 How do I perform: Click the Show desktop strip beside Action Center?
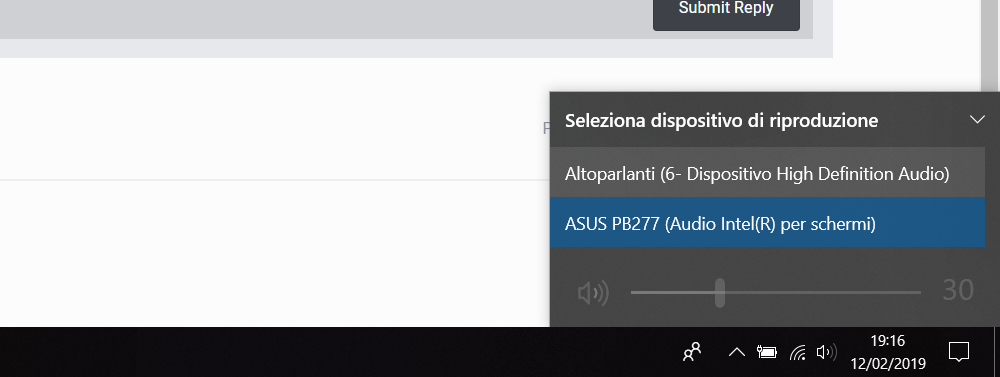tap(997, 352)
